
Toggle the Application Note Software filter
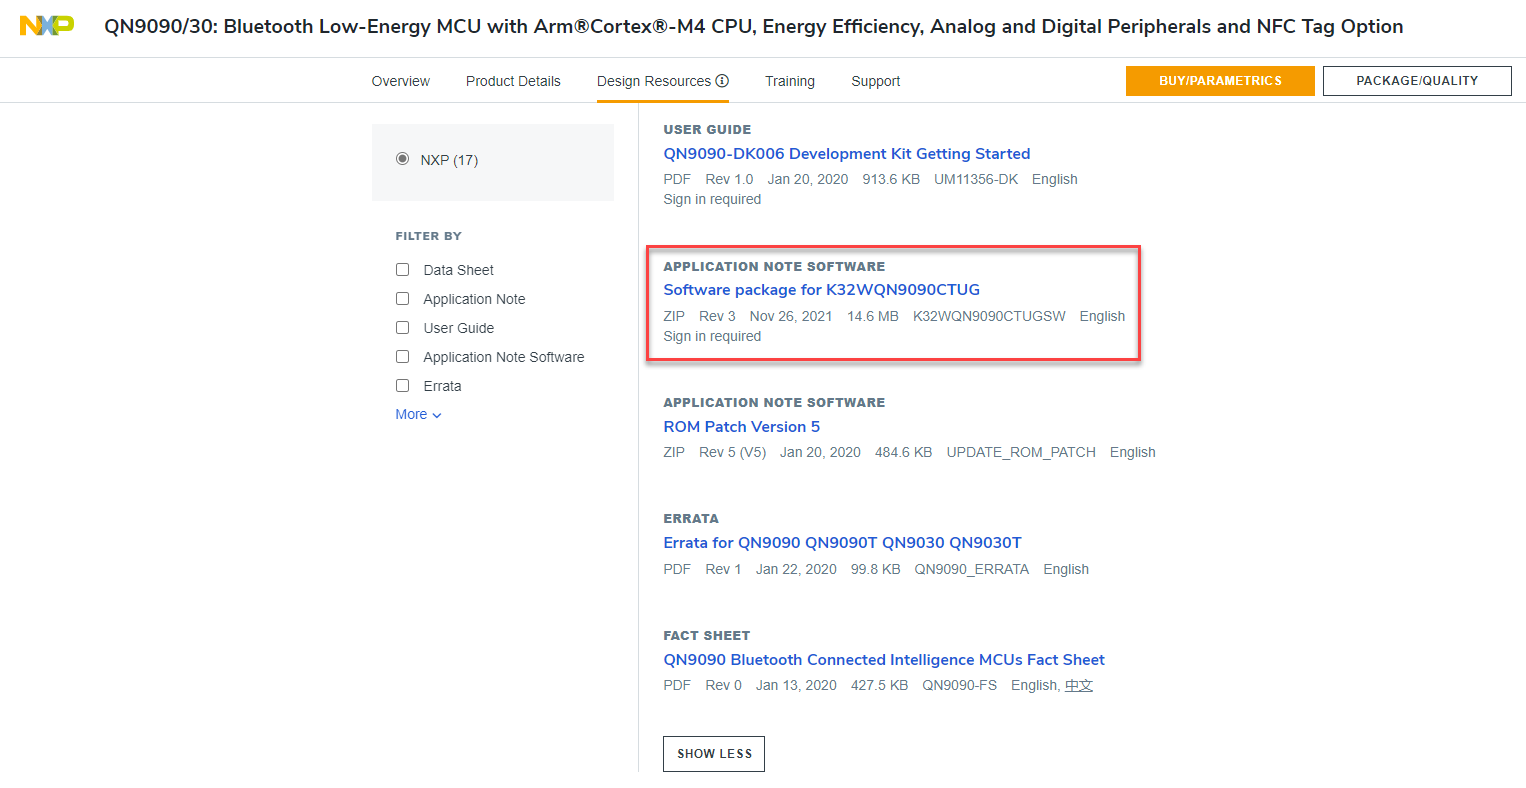coord(402,357)
